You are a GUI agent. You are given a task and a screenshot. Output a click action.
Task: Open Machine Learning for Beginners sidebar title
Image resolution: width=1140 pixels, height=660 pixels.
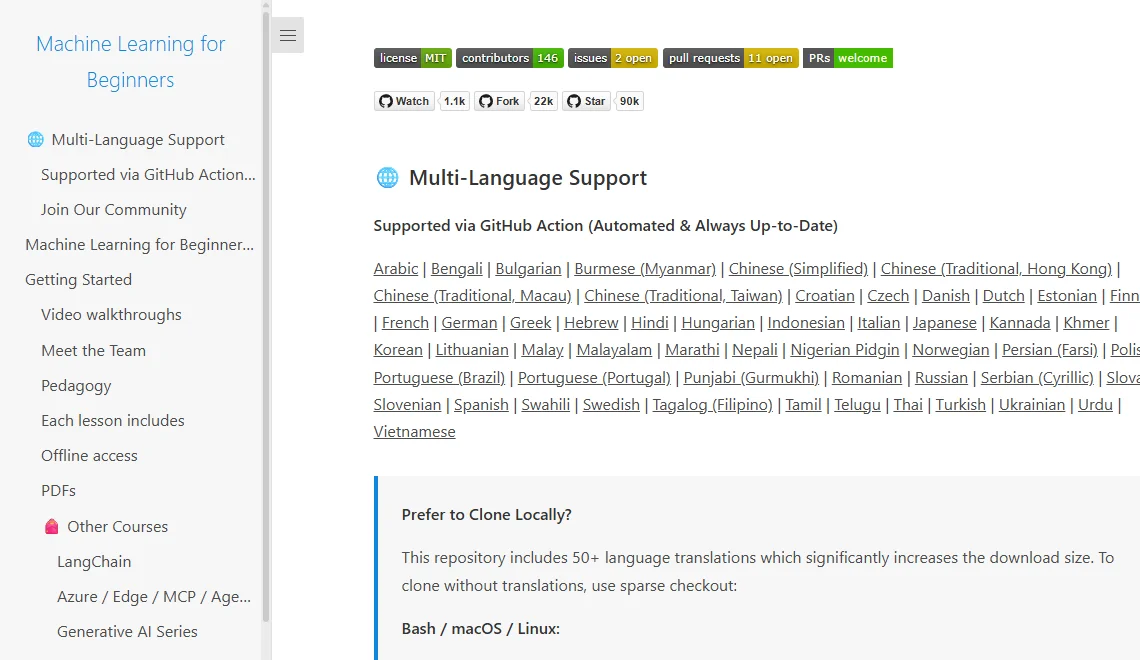pos(131,62)
